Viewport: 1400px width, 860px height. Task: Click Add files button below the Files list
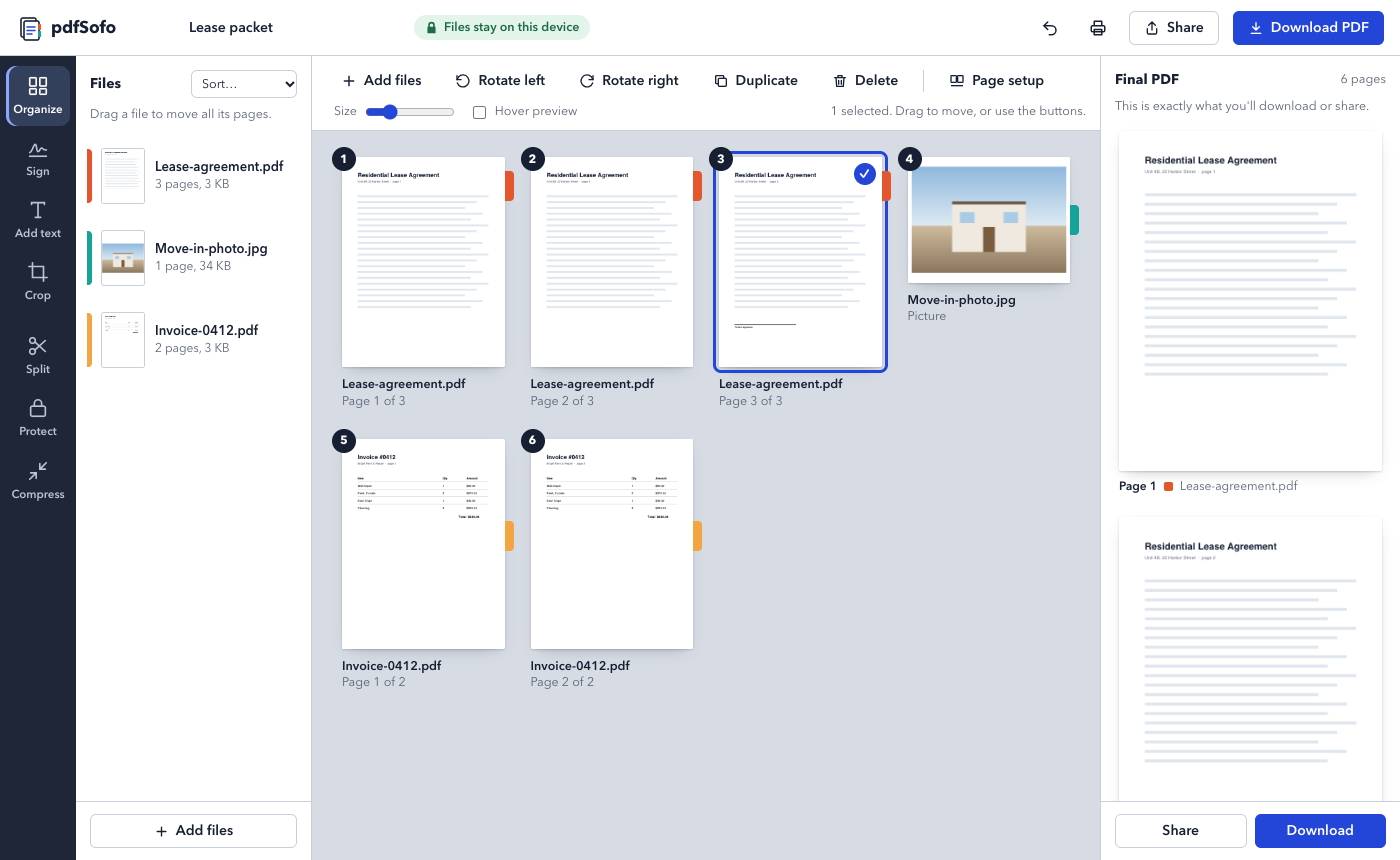coord(193,830)
